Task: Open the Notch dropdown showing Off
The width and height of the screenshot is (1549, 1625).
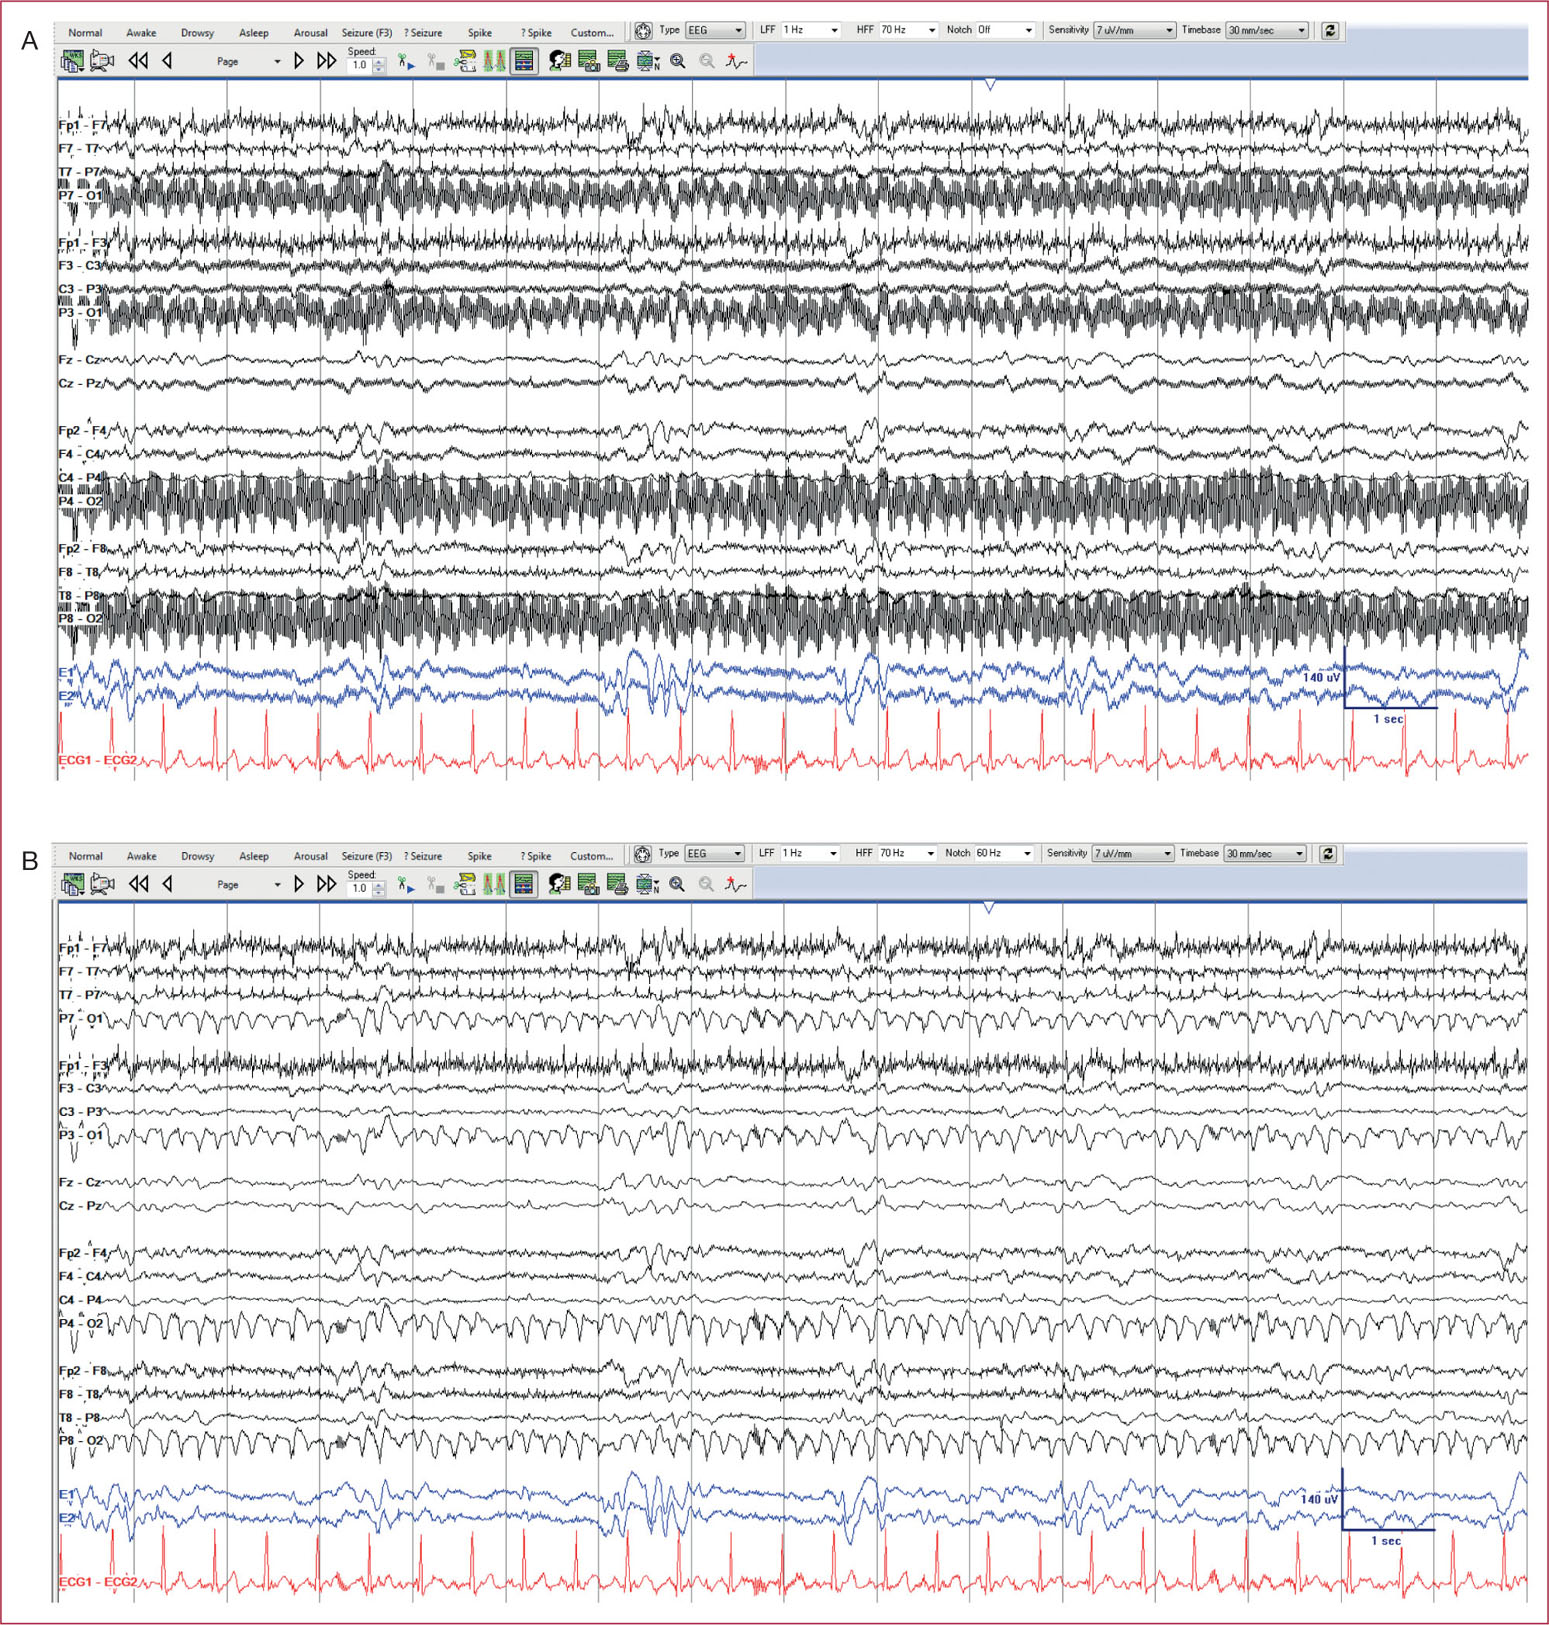Action: [1005, 30]
